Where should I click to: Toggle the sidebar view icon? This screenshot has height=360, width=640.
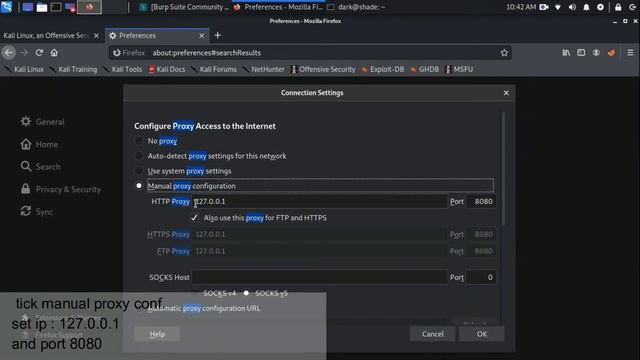click(x=581, y=53)
